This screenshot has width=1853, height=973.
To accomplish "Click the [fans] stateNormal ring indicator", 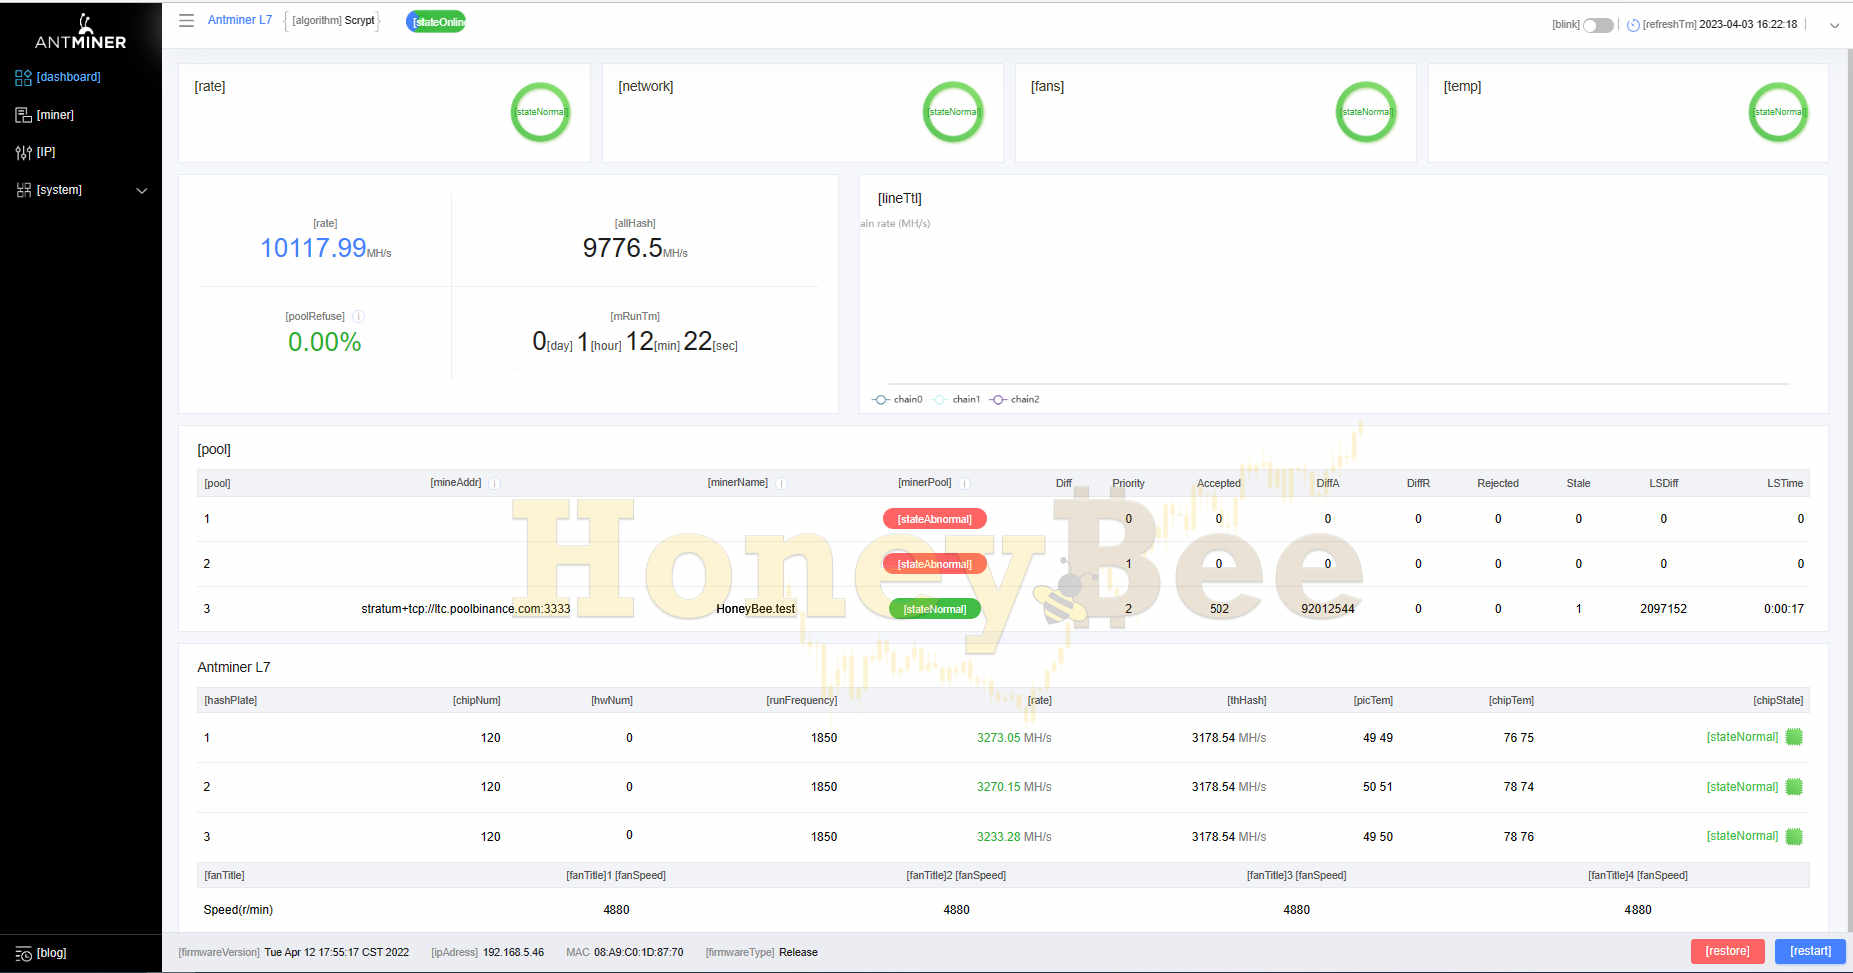I will click(x=1366, y=112).
